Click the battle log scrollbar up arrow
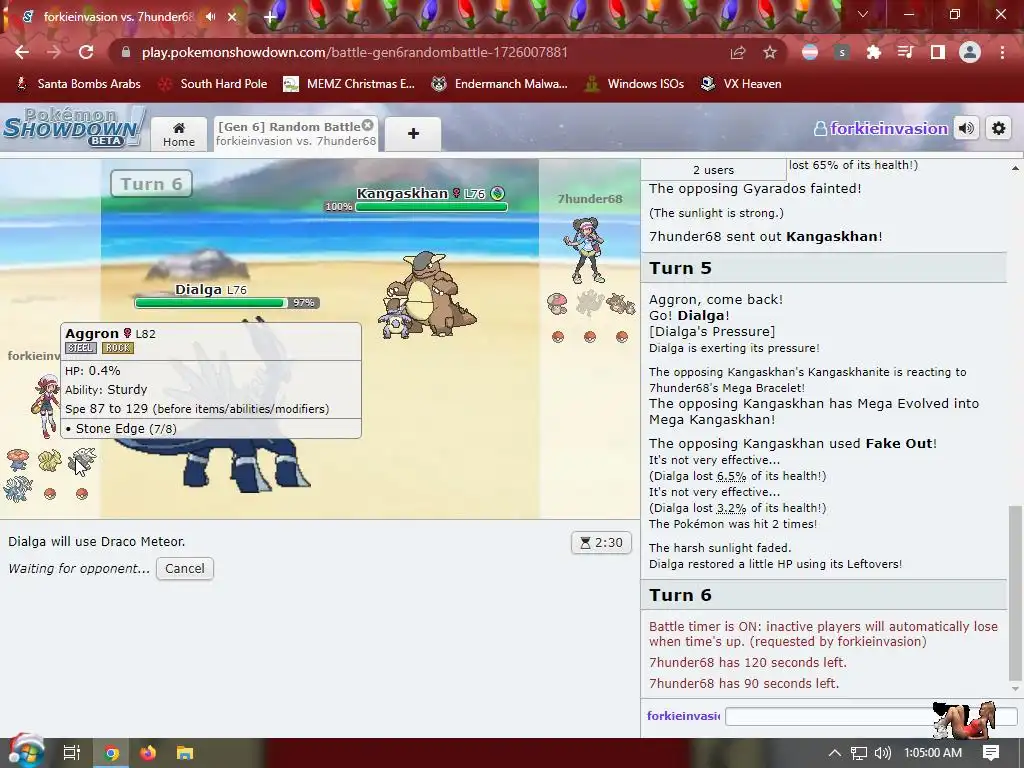Viewport: 1024px width, 768px height. pyautogui.click(x=1015, y=168)
